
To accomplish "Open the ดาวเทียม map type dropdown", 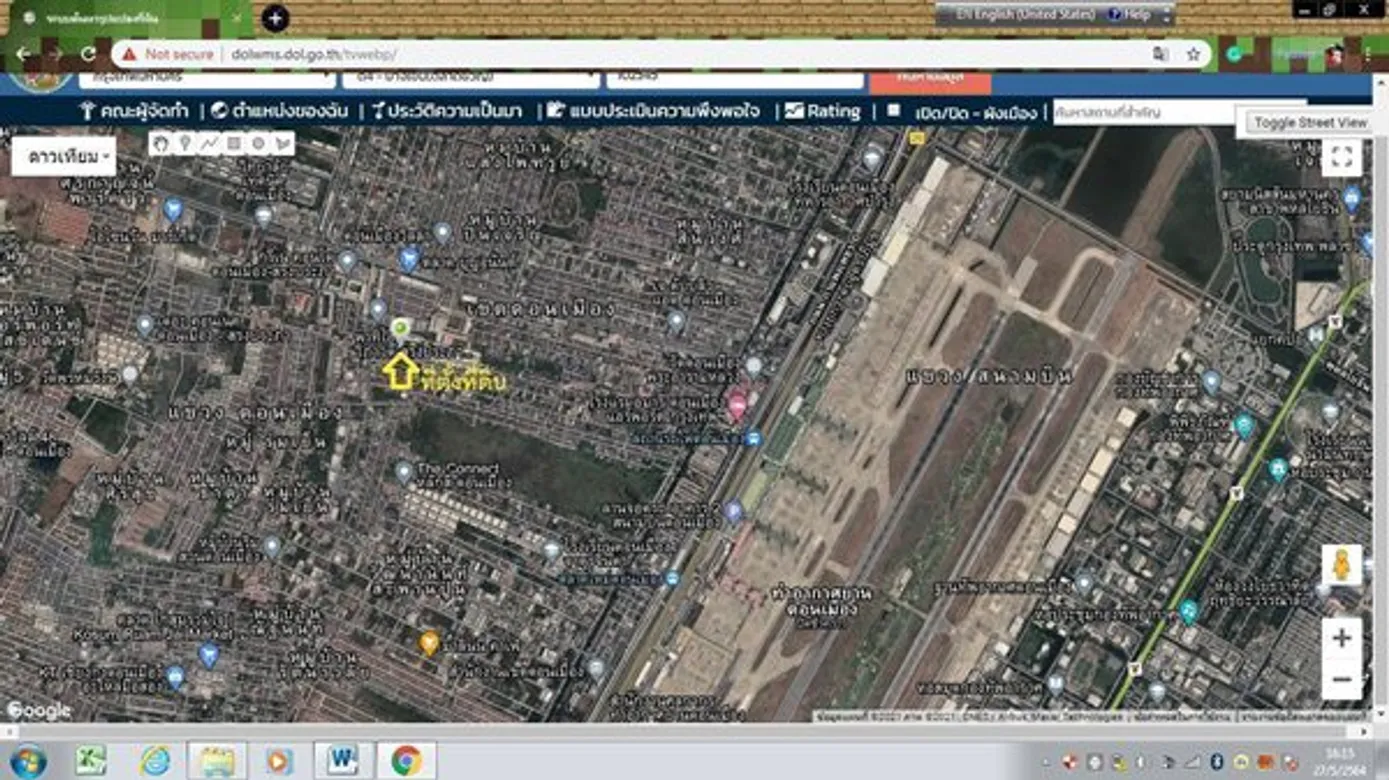I will (x=64, y=157).
